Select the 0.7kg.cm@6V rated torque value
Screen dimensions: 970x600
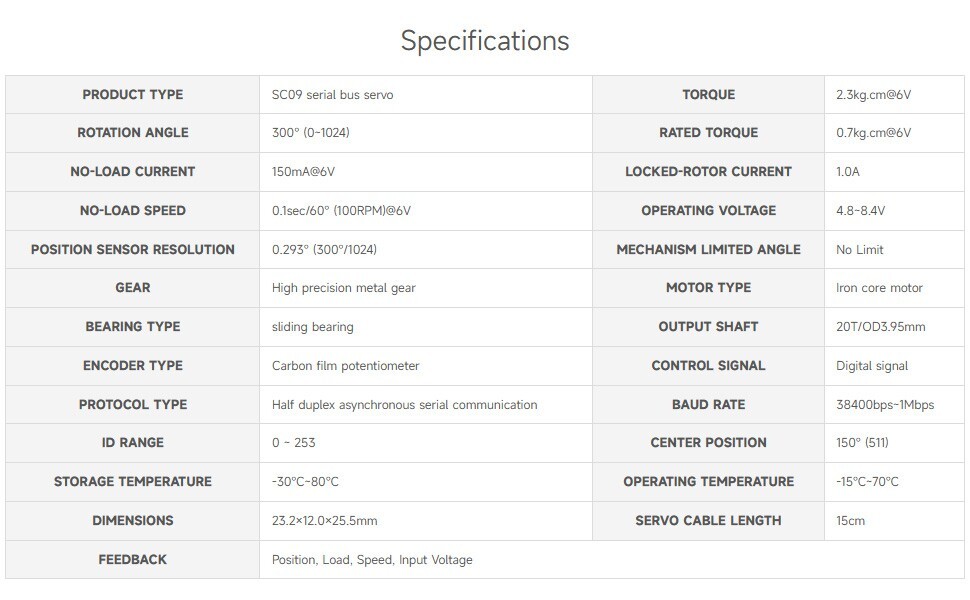tap(873, 132)
